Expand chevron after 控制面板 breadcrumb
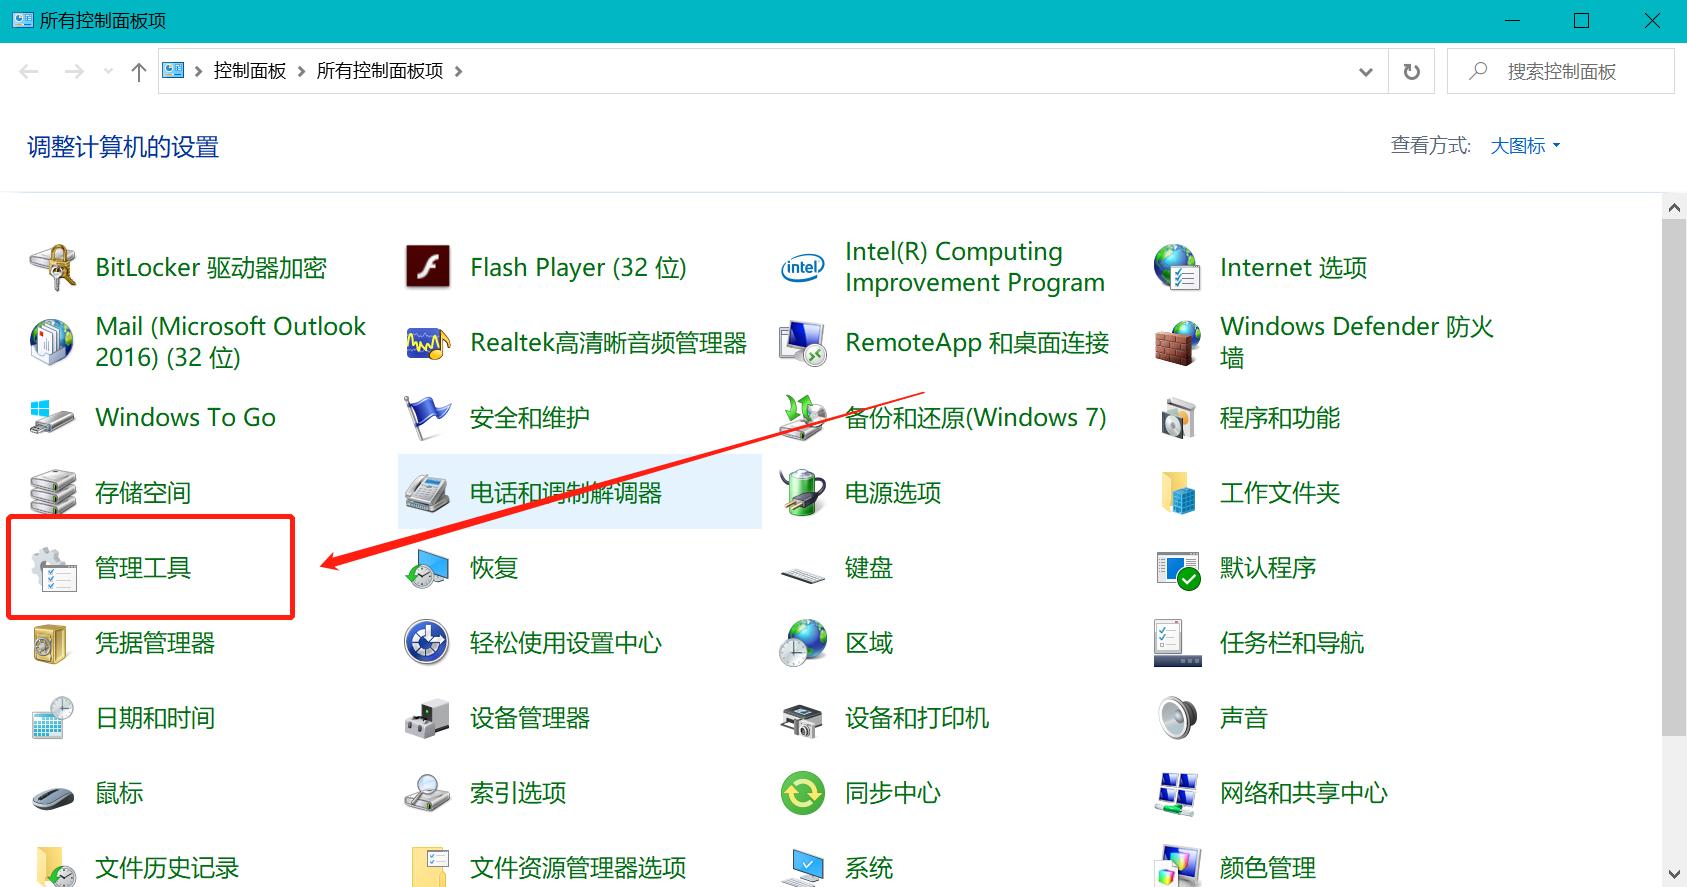This screenshot has width=1687, height=887. (301, 71)
